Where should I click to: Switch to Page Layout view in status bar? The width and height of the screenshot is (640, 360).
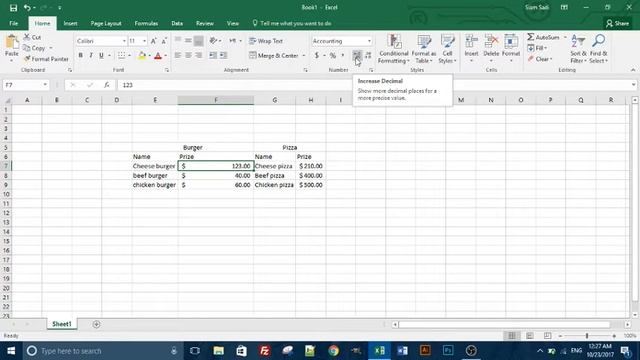click(x=530, y=336)
